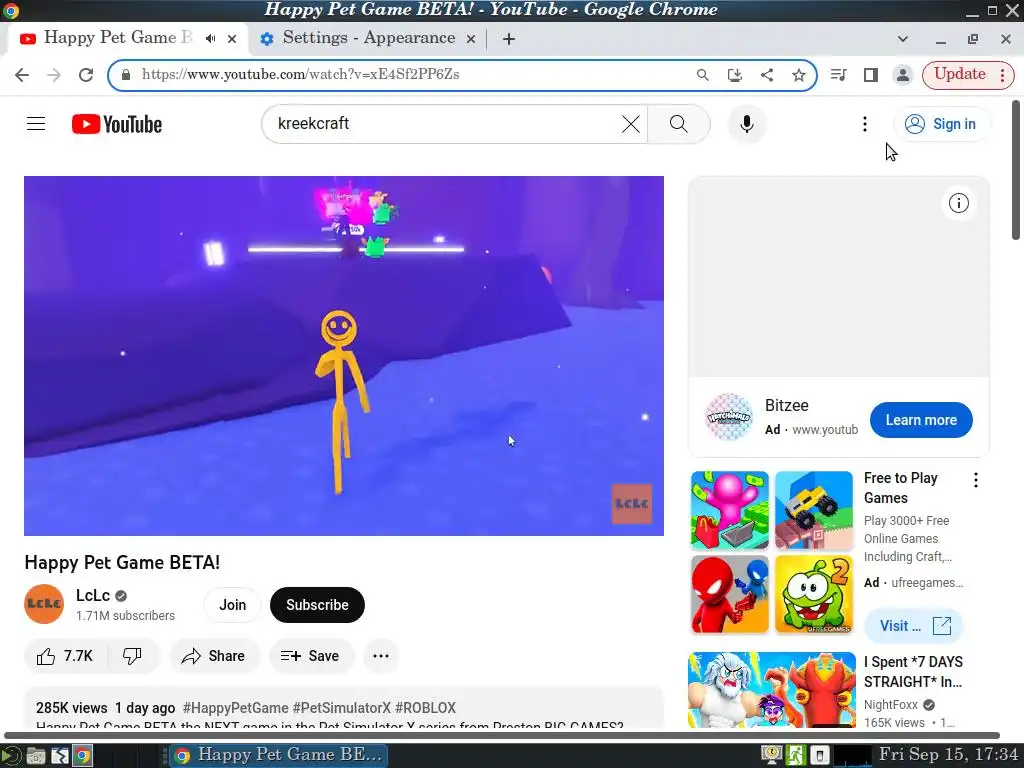Image resolution: width=1024 pixels, height=768 pixels.
Task: Open the system start menu icon
Action: point(10,756)
